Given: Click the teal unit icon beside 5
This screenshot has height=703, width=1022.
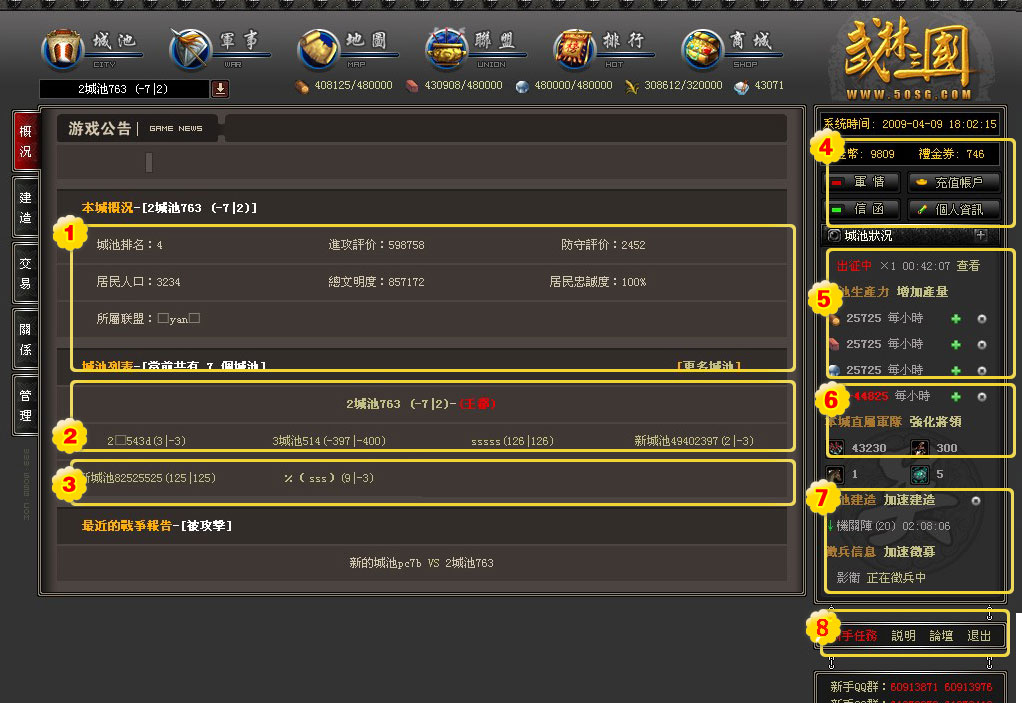Looking at the screenshot, I should click(920, 474).
